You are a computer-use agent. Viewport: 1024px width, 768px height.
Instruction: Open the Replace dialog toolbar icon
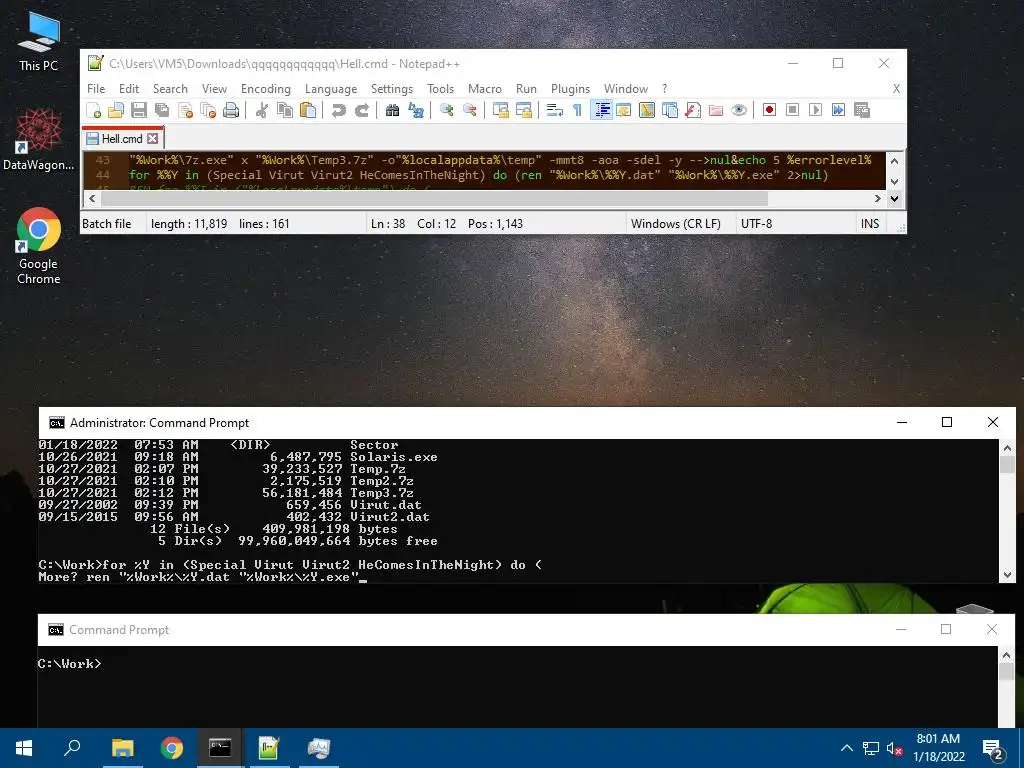click(x=415, y=110)
